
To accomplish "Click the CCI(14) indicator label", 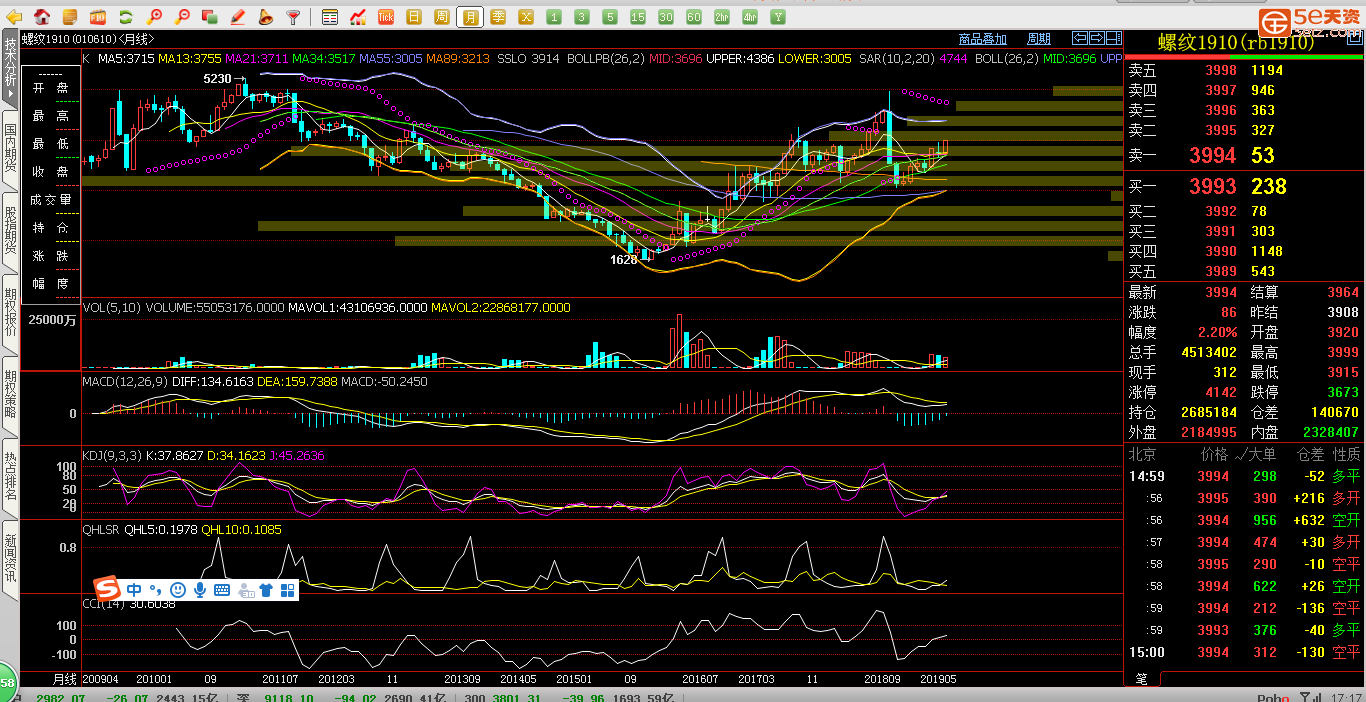I will point(103,603).
